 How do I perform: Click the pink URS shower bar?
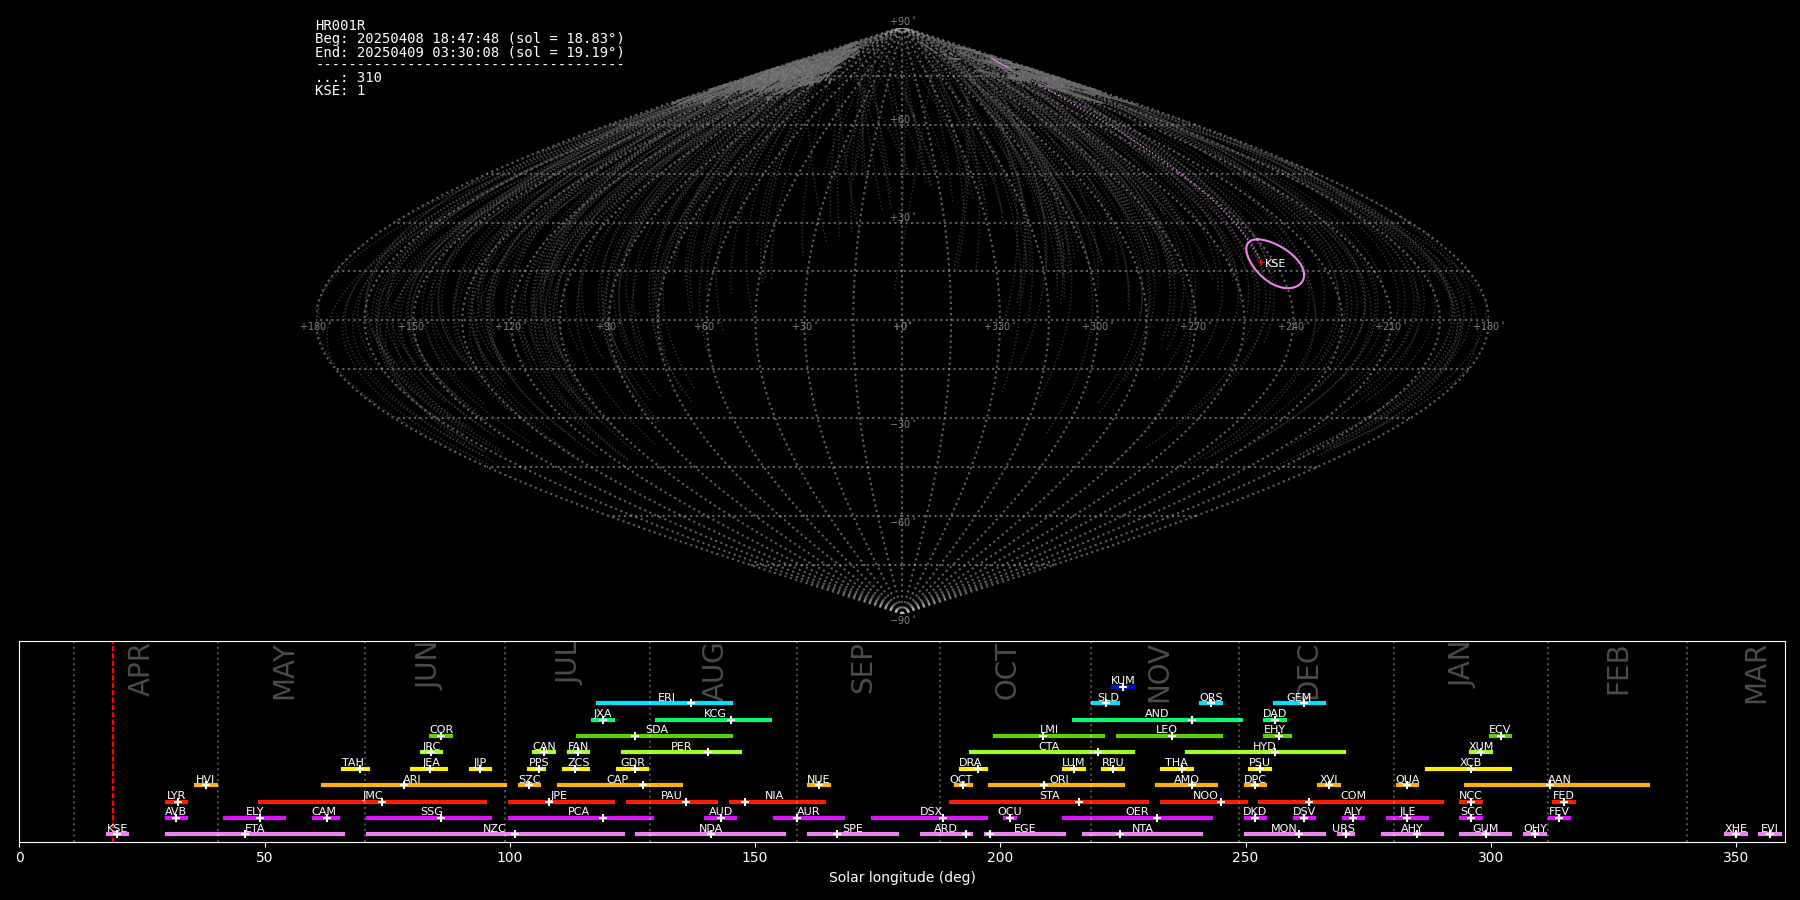tap(1345, 834)
